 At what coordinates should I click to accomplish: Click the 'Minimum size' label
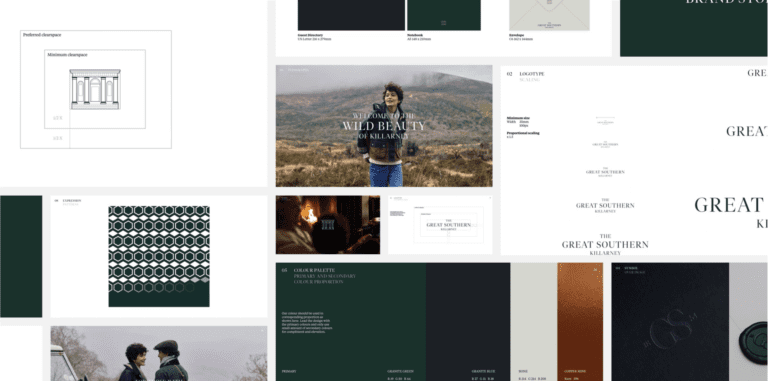(518, 118)
